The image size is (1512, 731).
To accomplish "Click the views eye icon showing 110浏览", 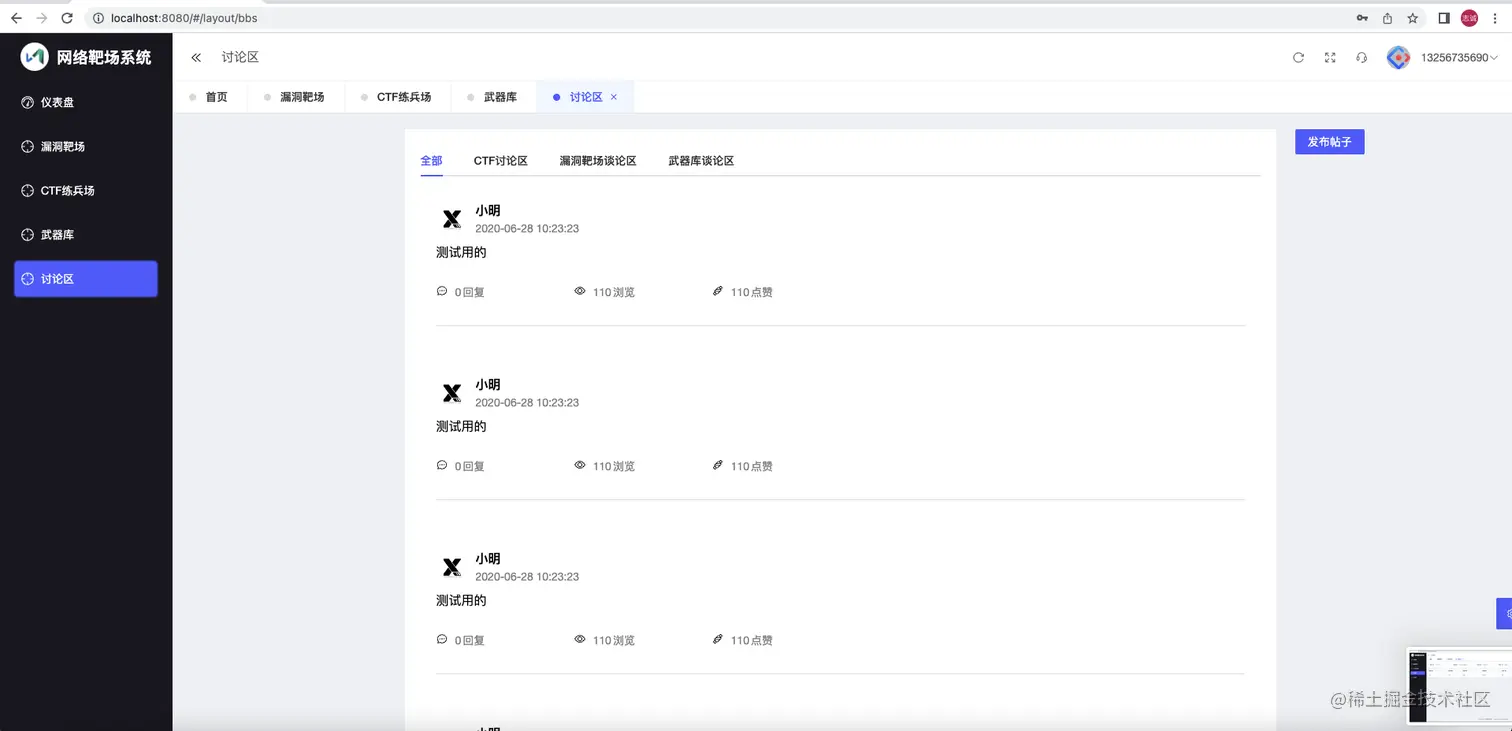I will point(580,291).
